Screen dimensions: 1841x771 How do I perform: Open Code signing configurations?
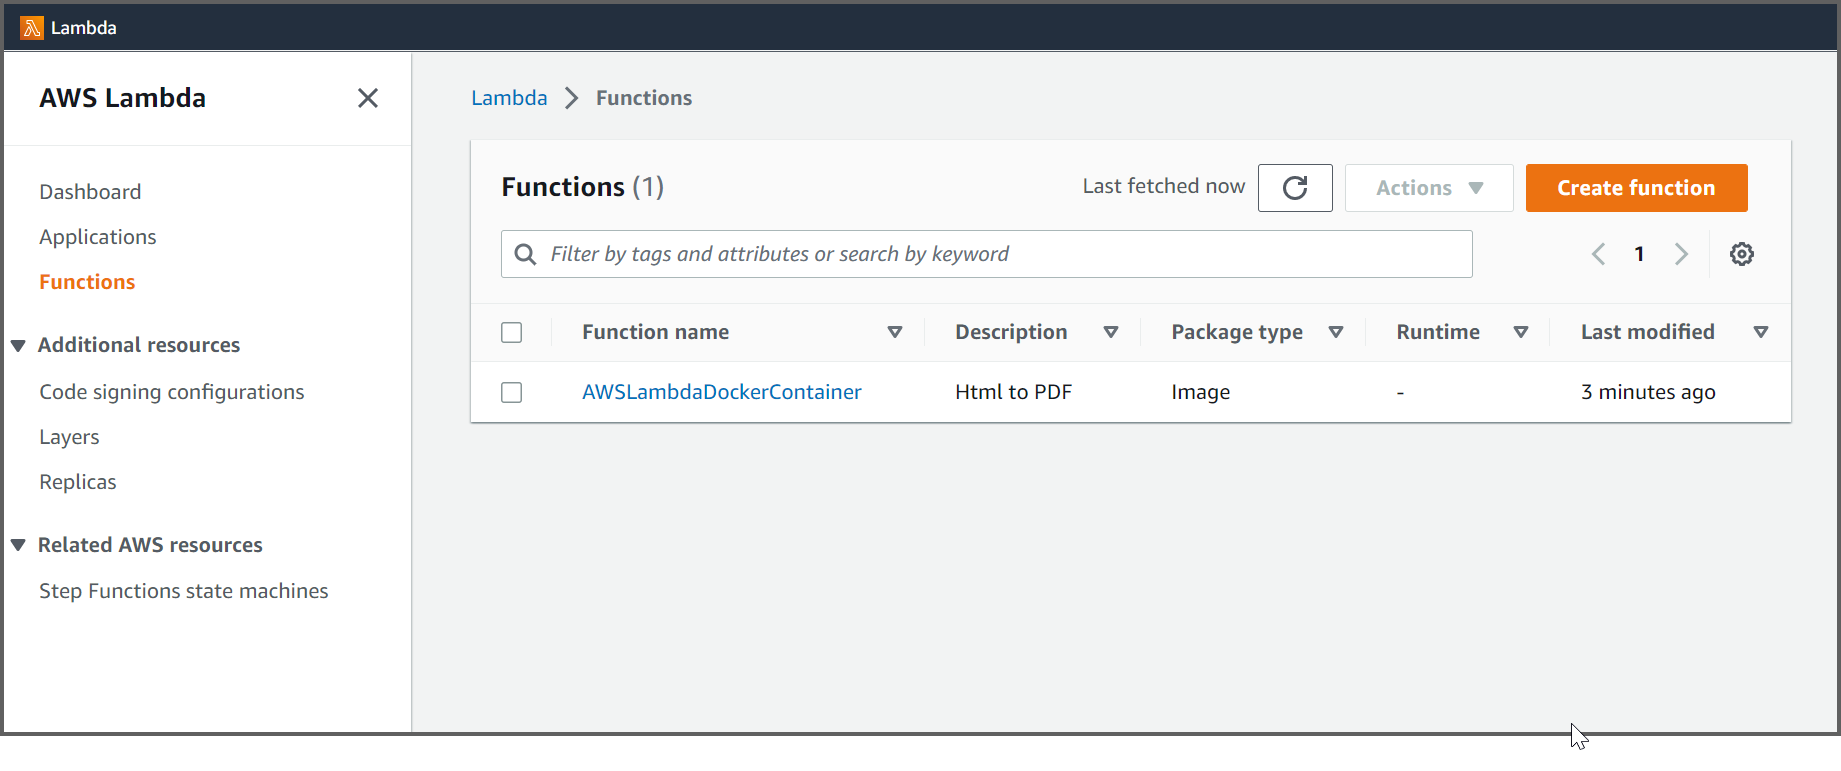172,392
